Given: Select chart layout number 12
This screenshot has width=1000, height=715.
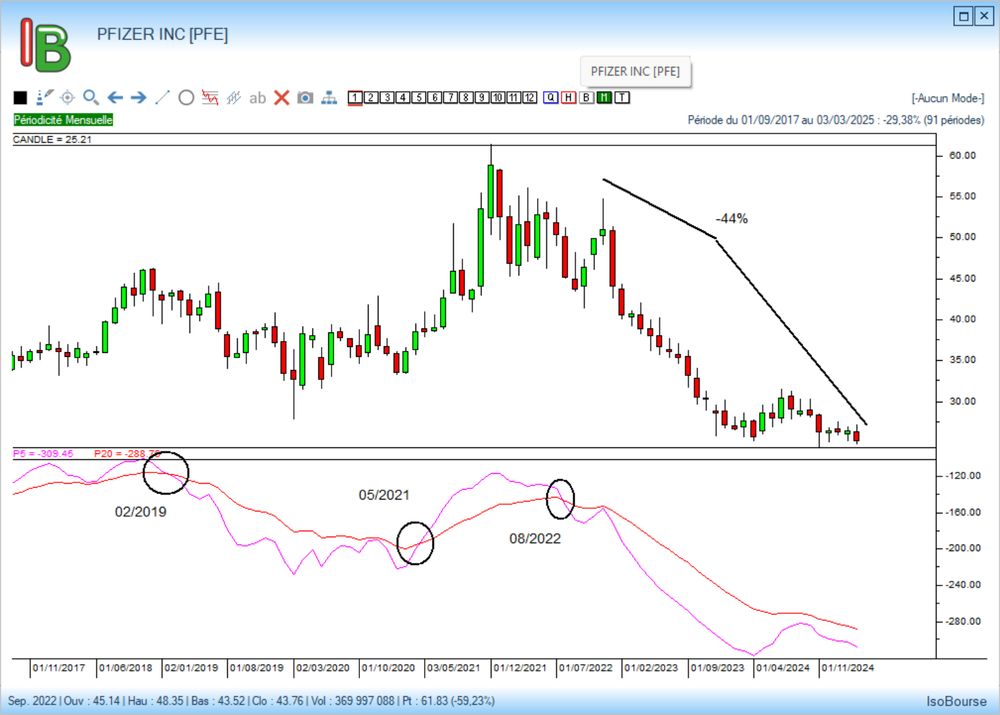Looking at the screenshot, I should [x=530, y=98].
